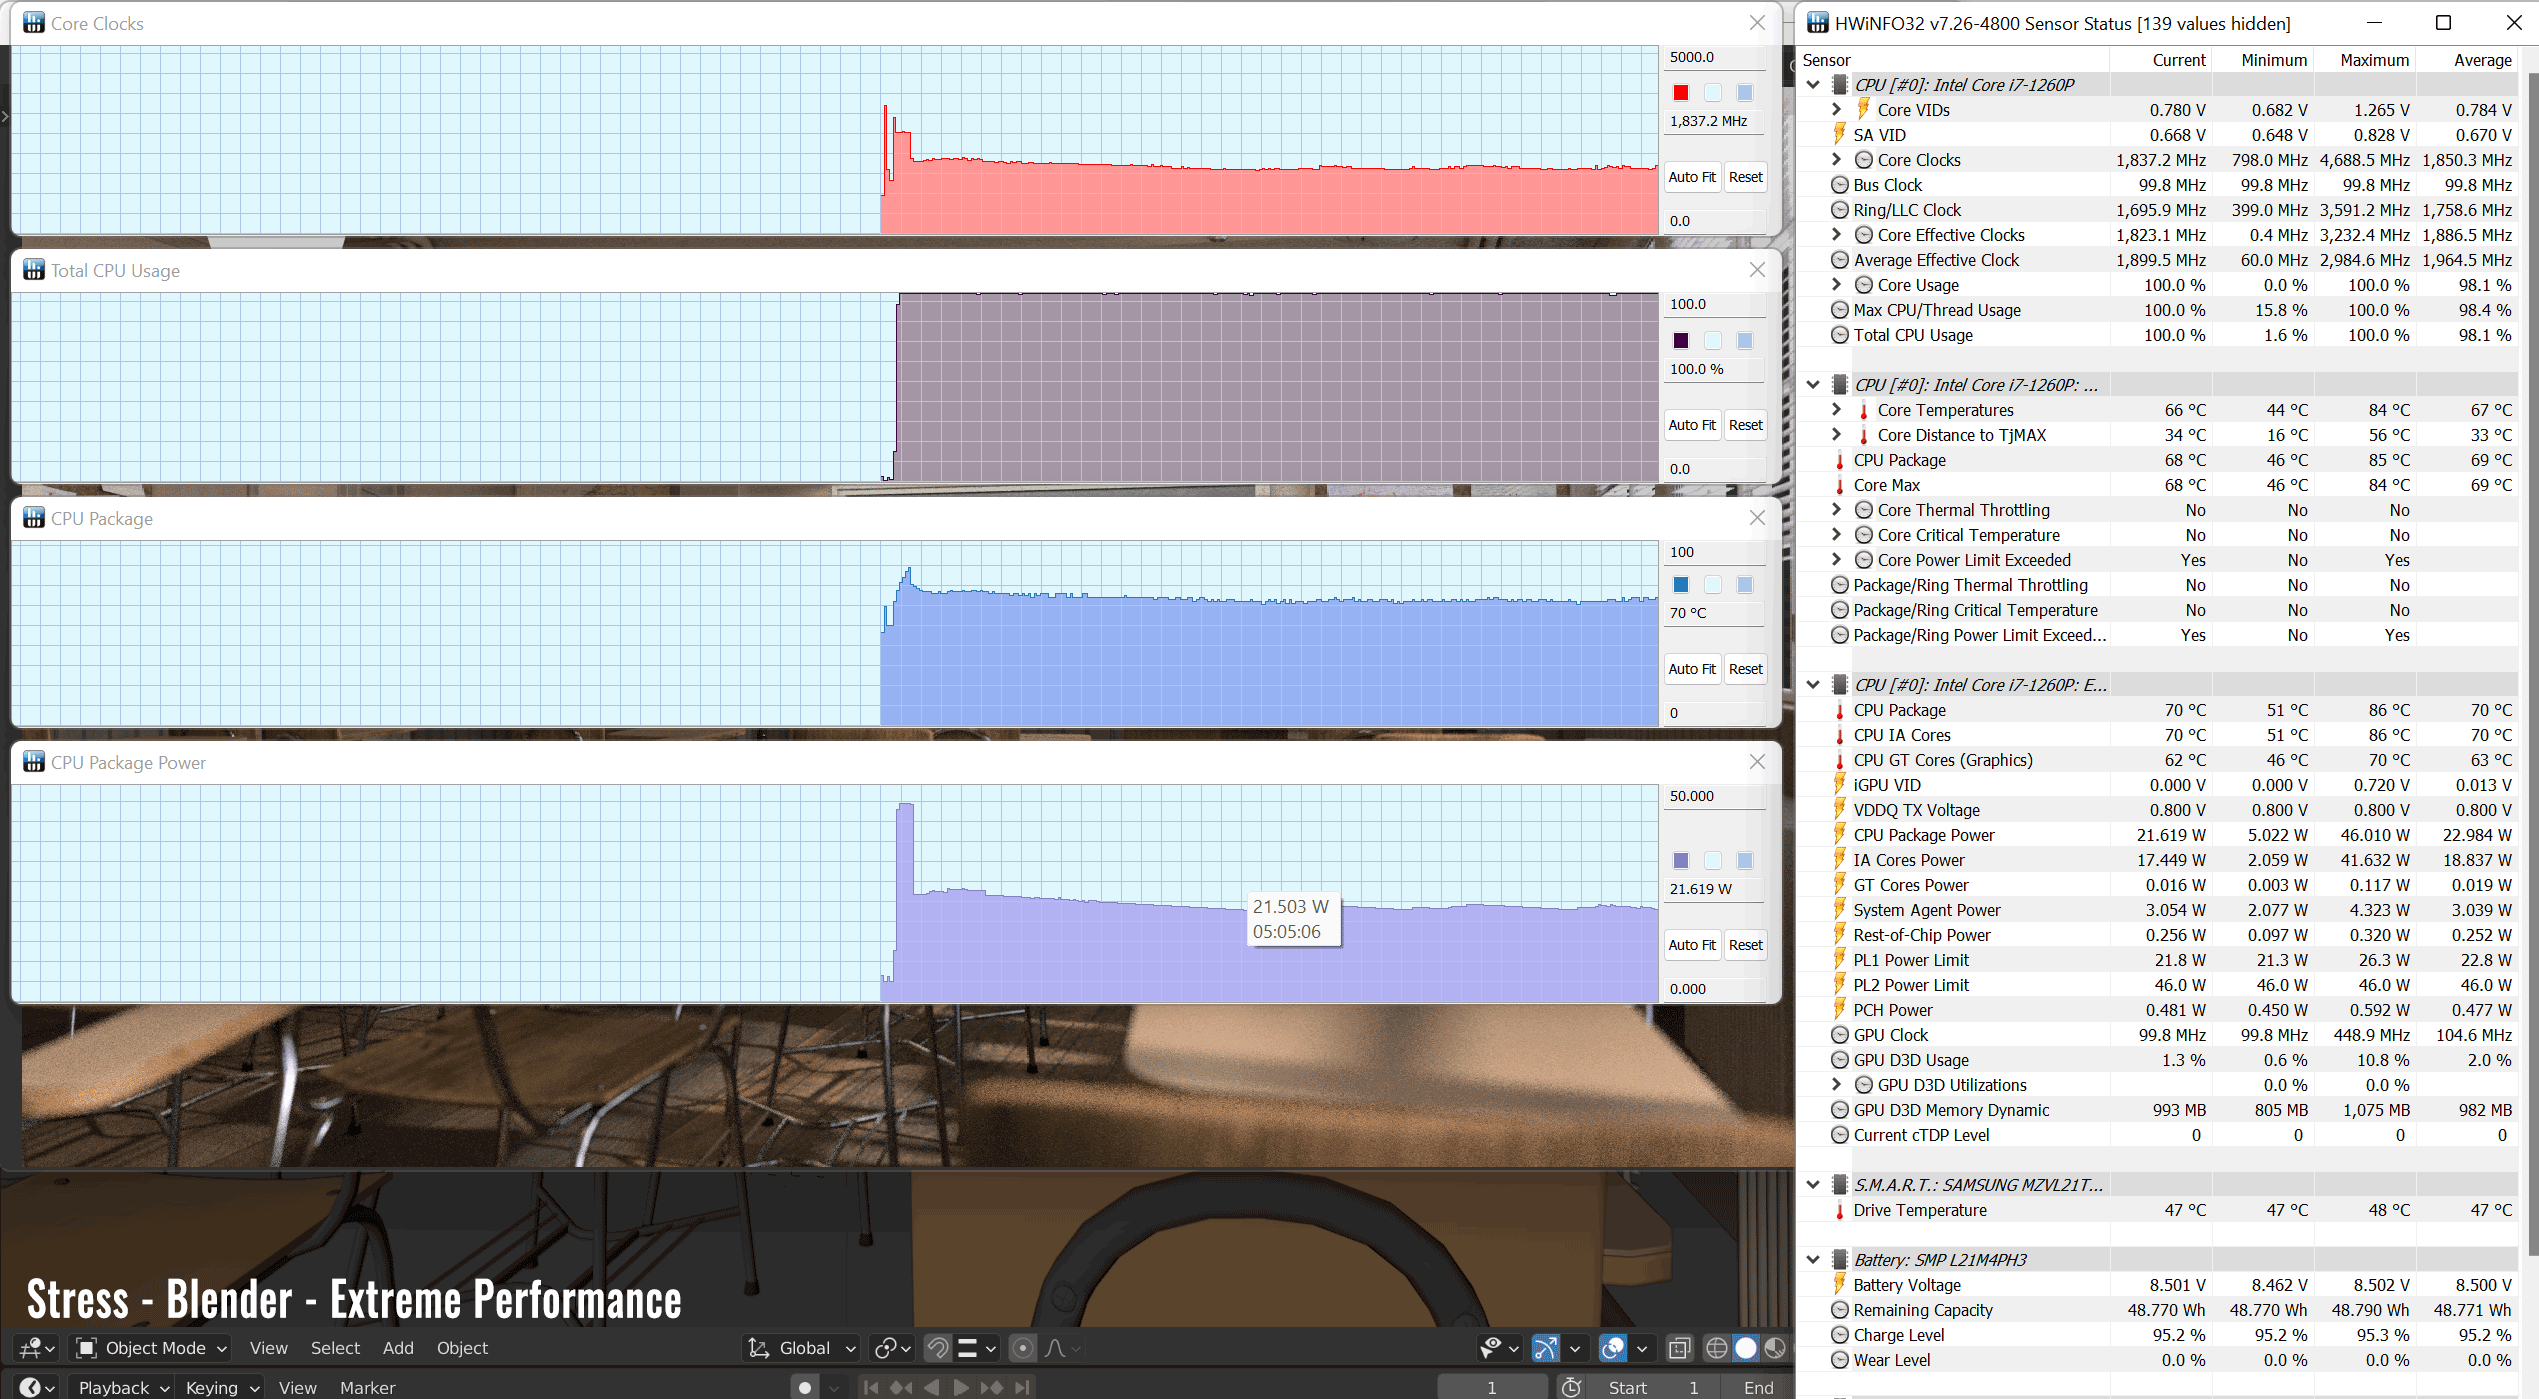Open the timeline Marker menu
The image size is (2539, 1399).
pos(367,1387)
